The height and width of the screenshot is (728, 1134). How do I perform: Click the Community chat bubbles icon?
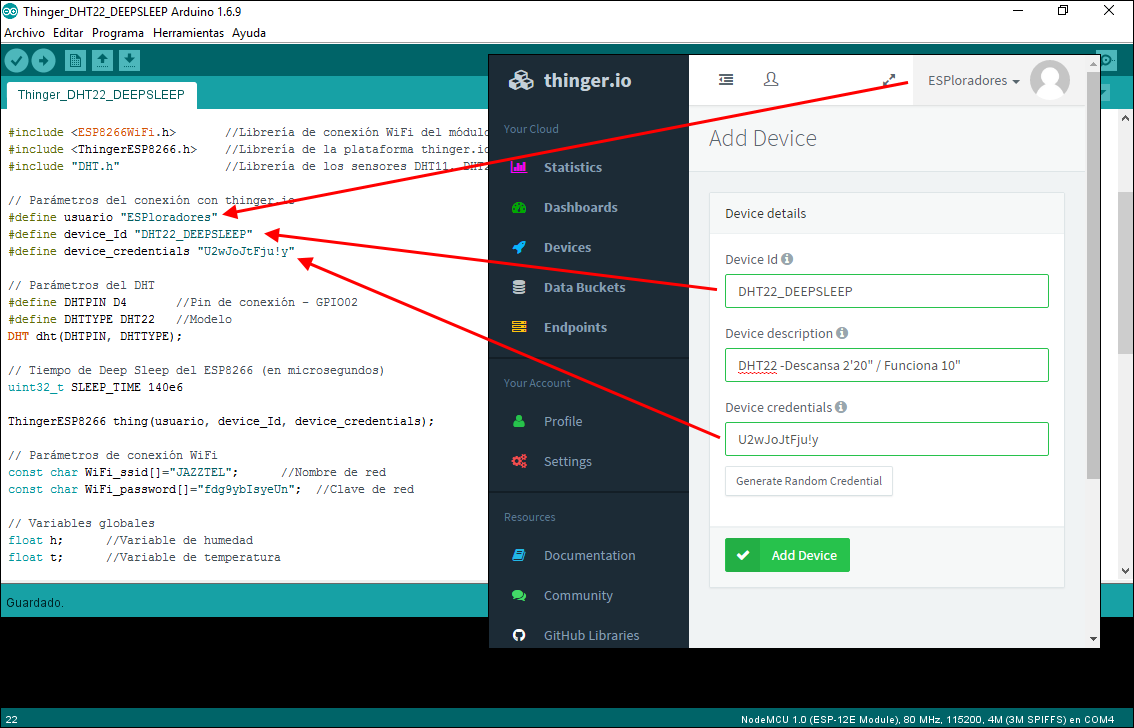point(519,596)
